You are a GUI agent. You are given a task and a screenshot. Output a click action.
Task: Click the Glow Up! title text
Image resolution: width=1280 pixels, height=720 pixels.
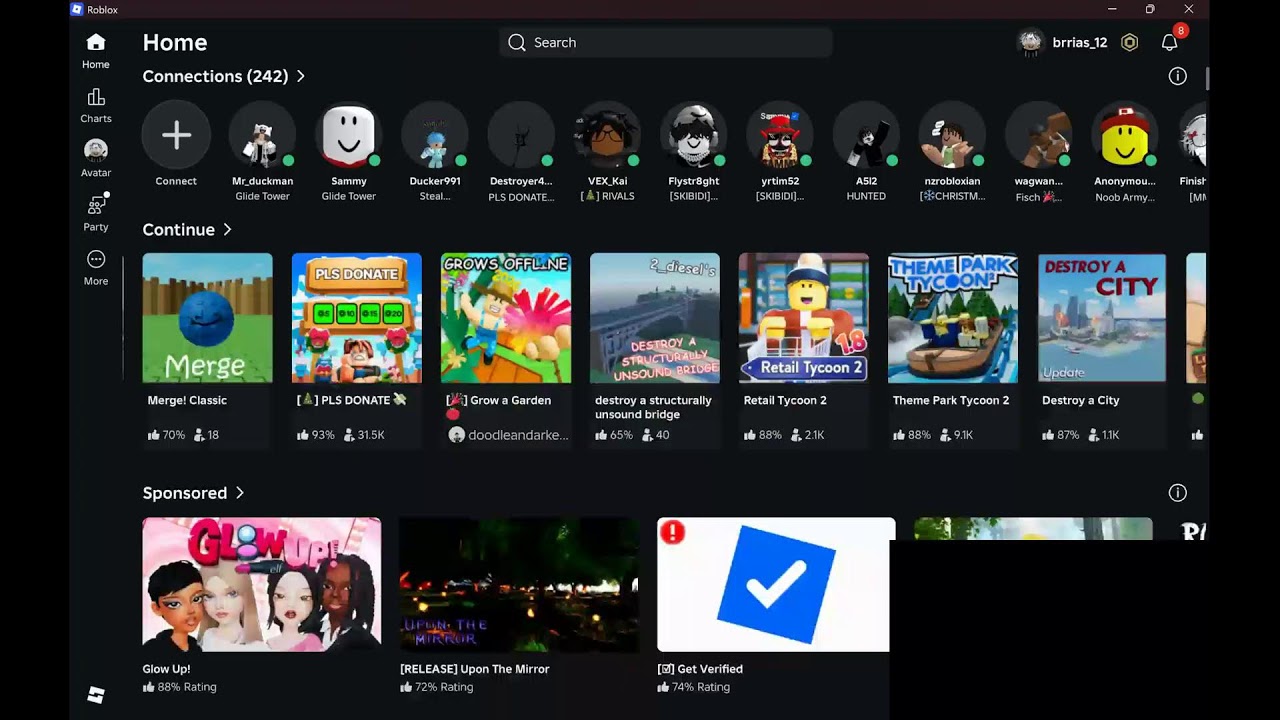[166, 669]
